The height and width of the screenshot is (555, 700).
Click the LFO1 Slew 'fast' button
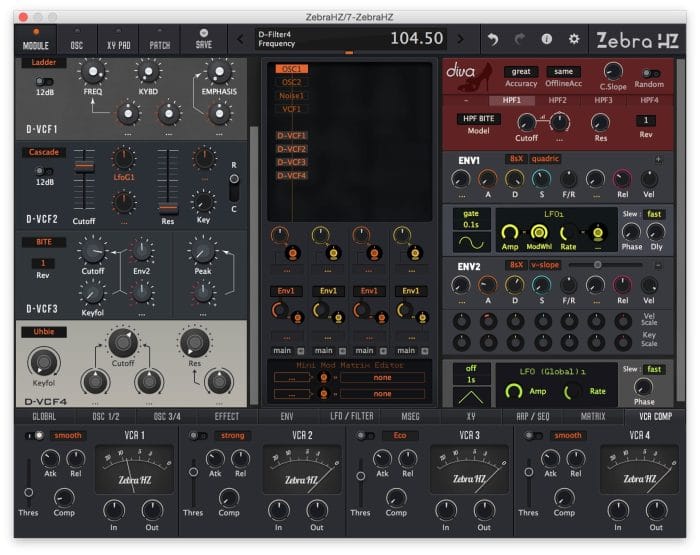click(654, 214)
